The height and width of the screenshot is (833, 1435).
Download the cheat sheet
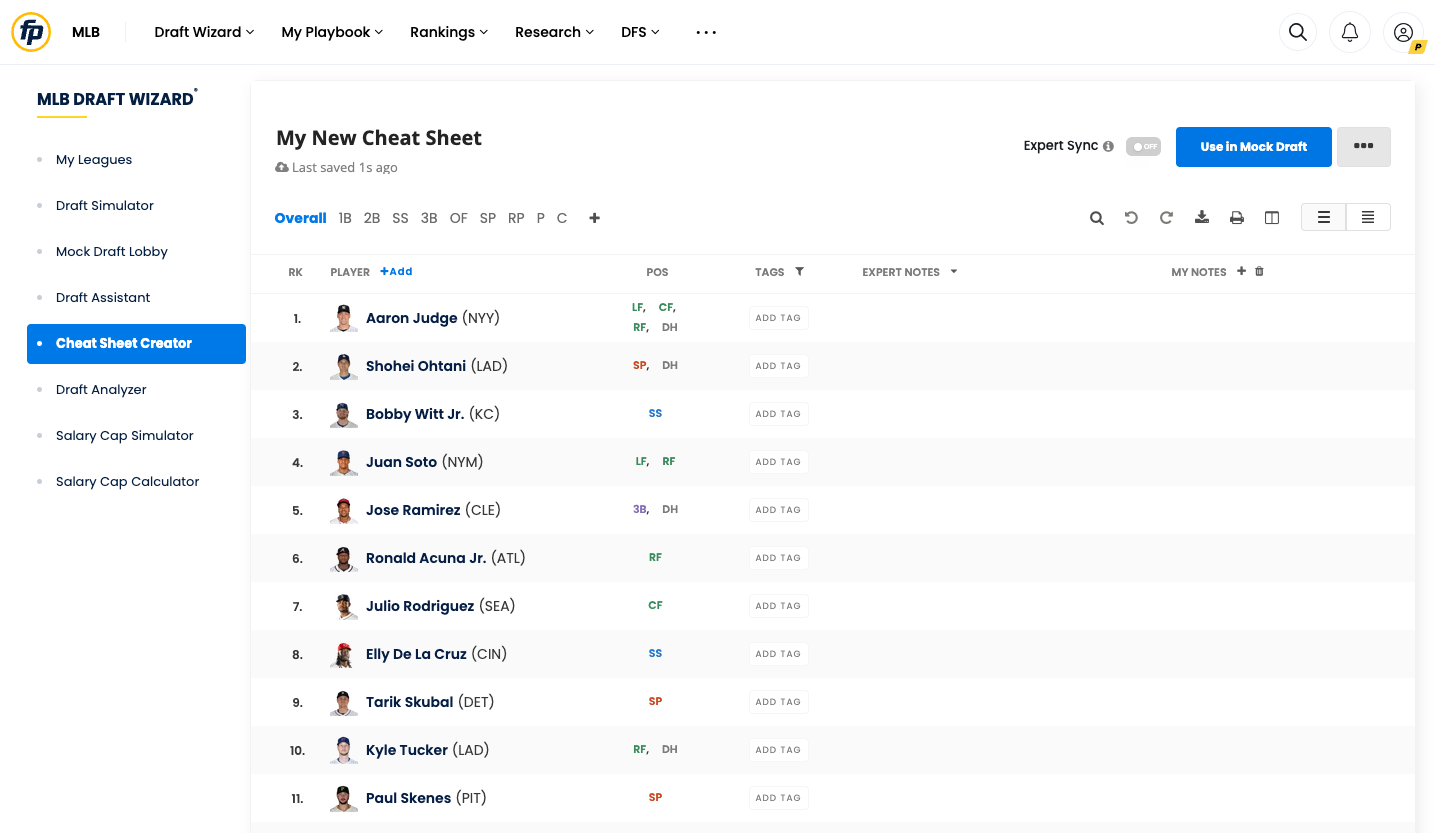coord(1202,217)
